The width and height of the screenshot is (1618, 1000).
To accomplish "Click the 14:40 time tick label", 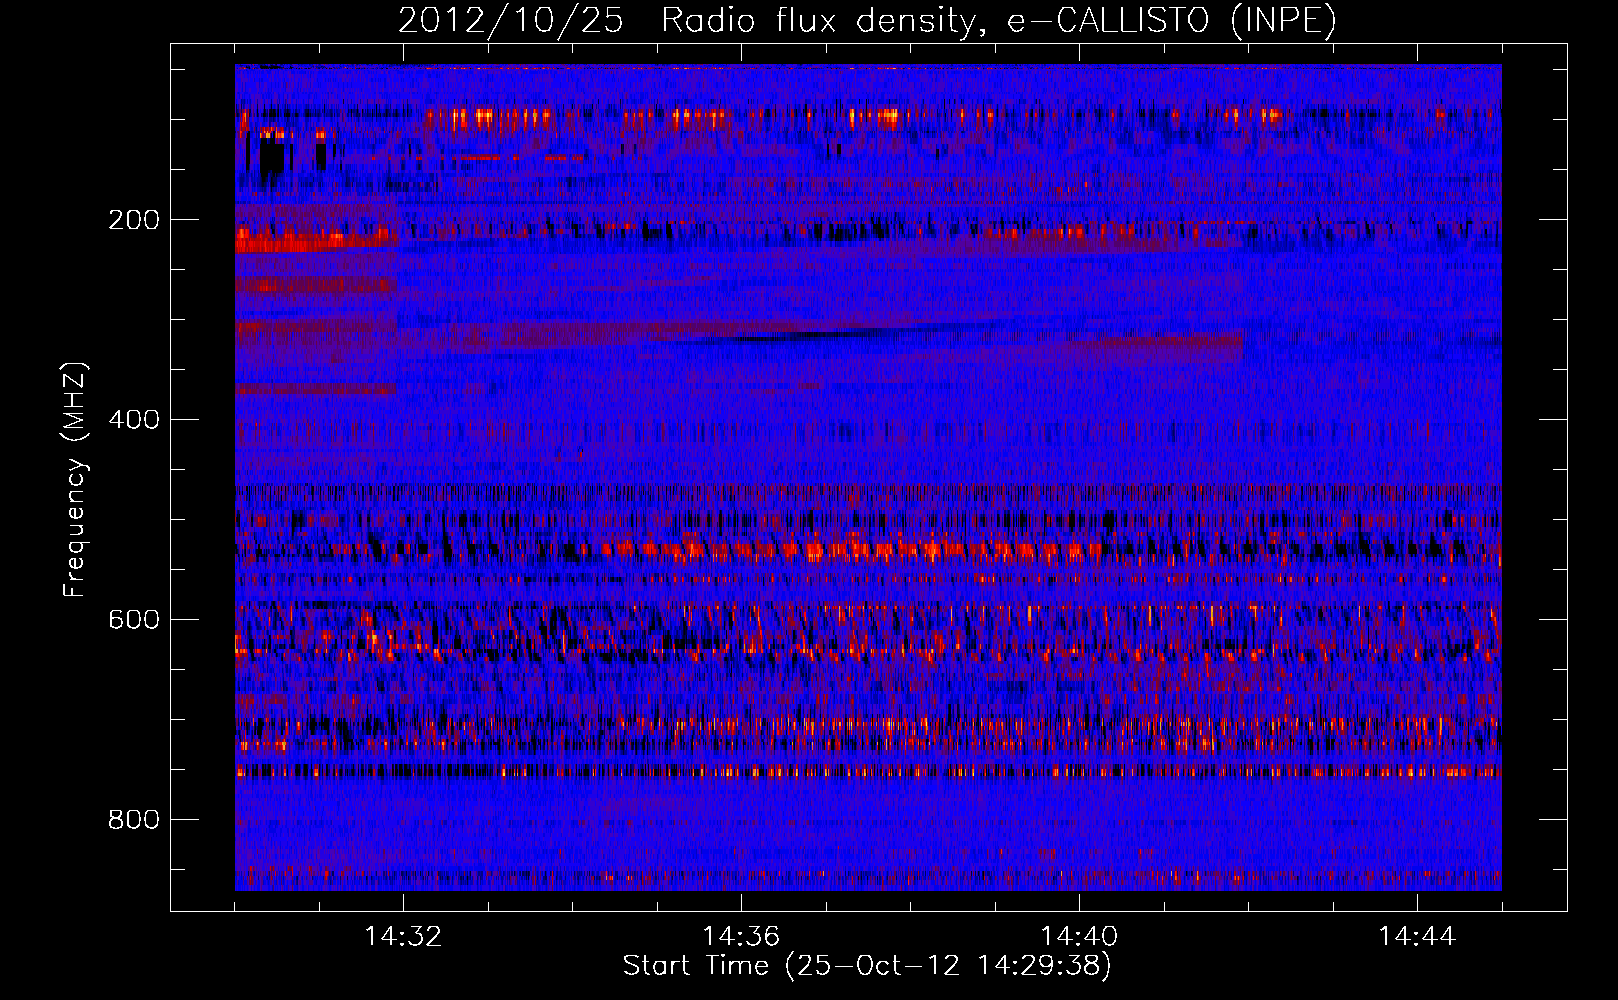I will pos(1079,937).
